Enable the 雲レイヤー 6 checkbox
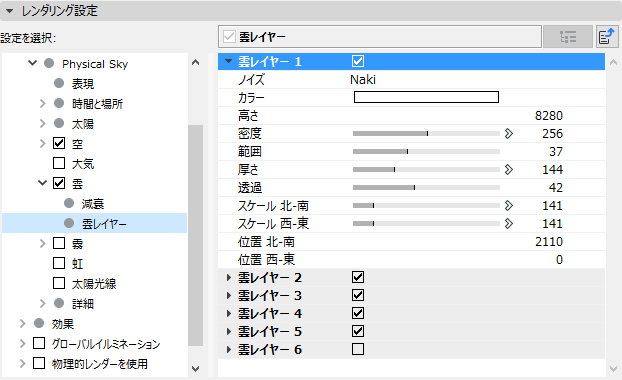 click(x=358, y=349)
